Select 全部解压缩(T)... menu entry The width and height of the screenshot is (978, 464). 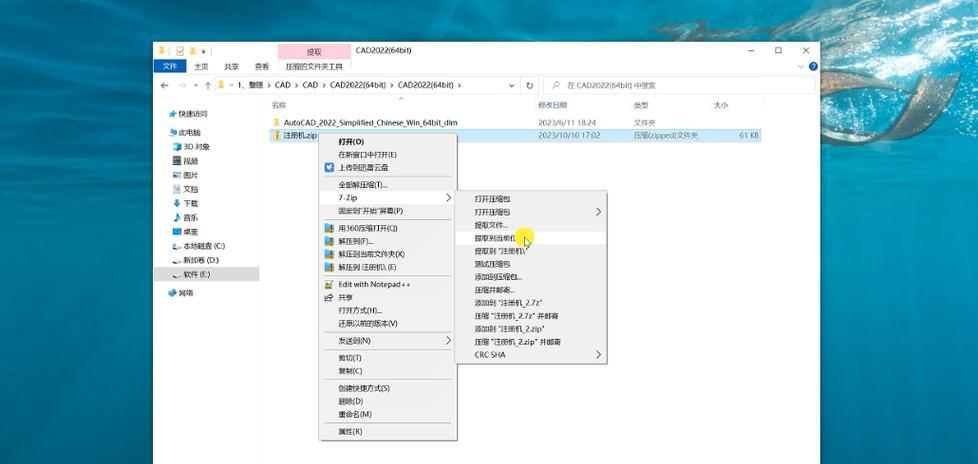point(362,185)
